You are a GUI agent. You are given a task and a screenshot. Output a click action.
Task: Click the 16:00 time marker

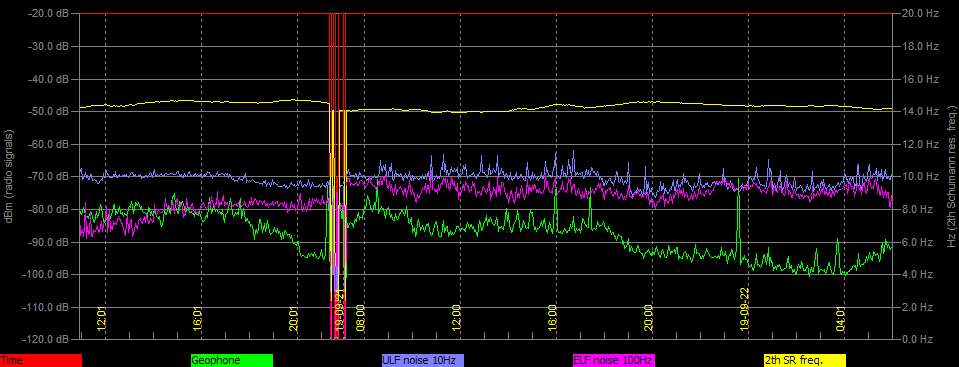[552, 319]
